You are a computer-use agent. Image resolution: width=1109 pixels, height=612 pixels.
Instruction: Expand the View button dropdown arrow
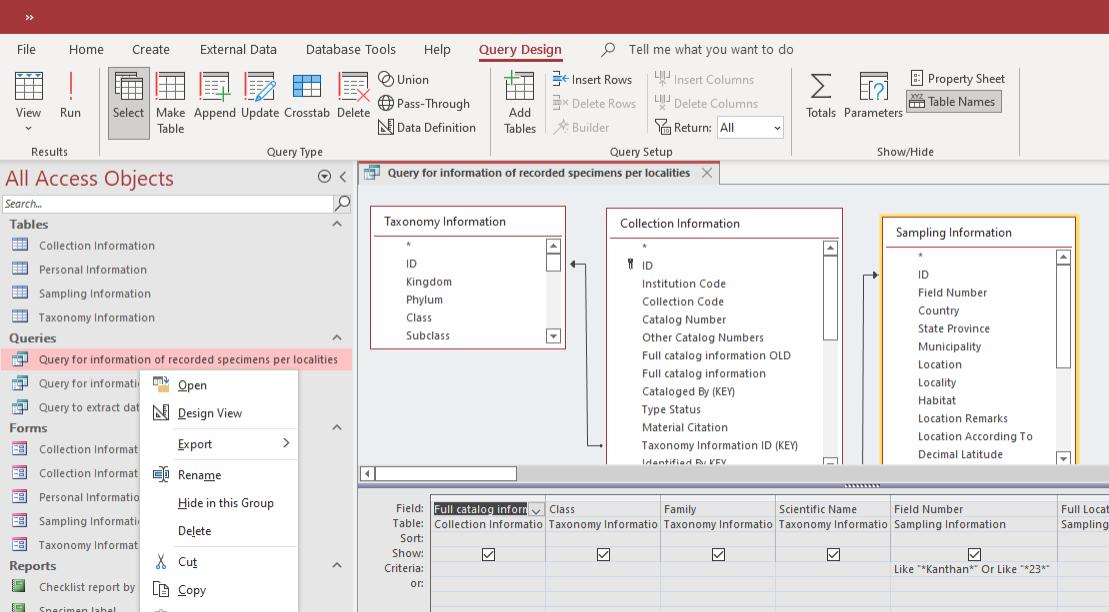click(28, 129)
